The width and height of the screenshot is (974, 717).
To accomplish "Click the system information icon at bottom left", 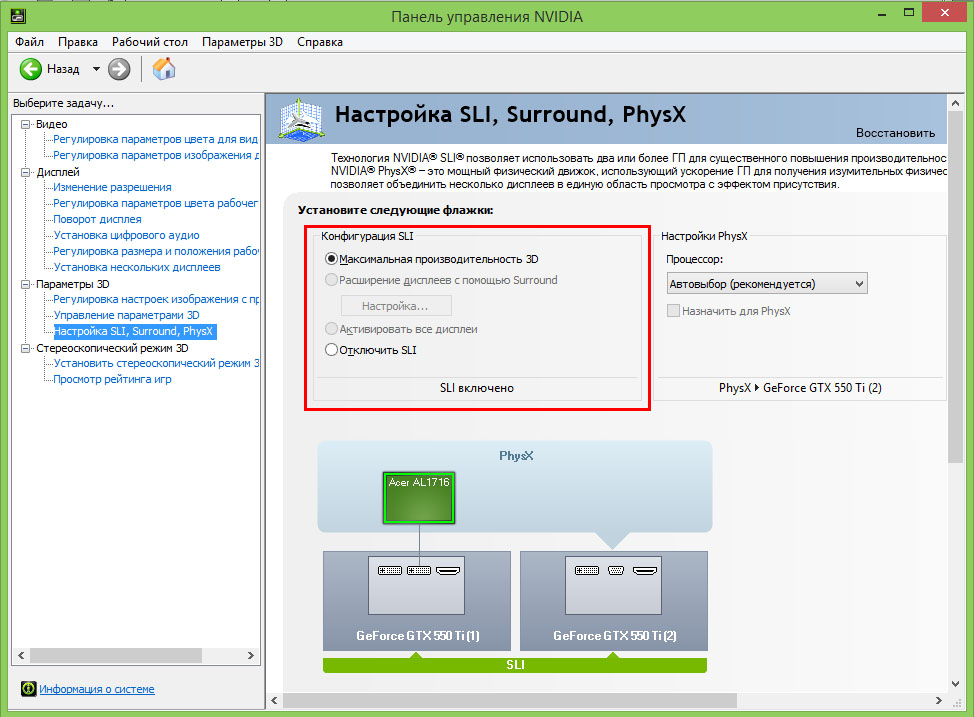I will click(x=28, y=689).
